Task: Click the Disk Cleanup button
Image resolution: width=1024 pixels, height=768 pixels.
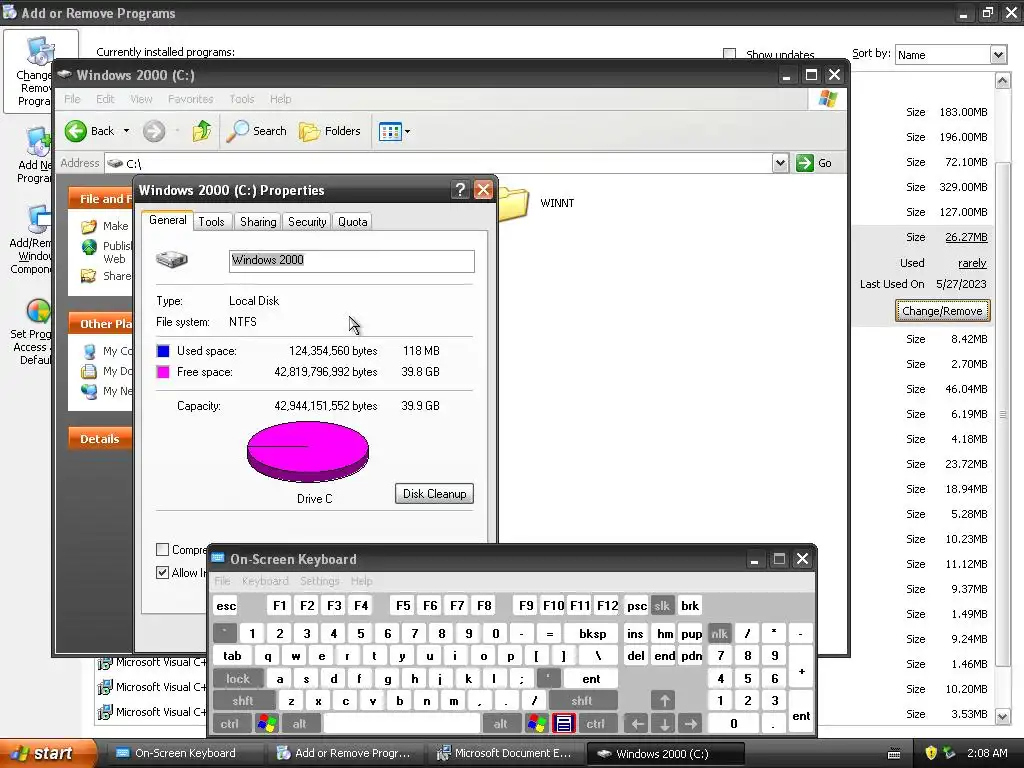Action: pyautogui.click(x=434, y=494)
